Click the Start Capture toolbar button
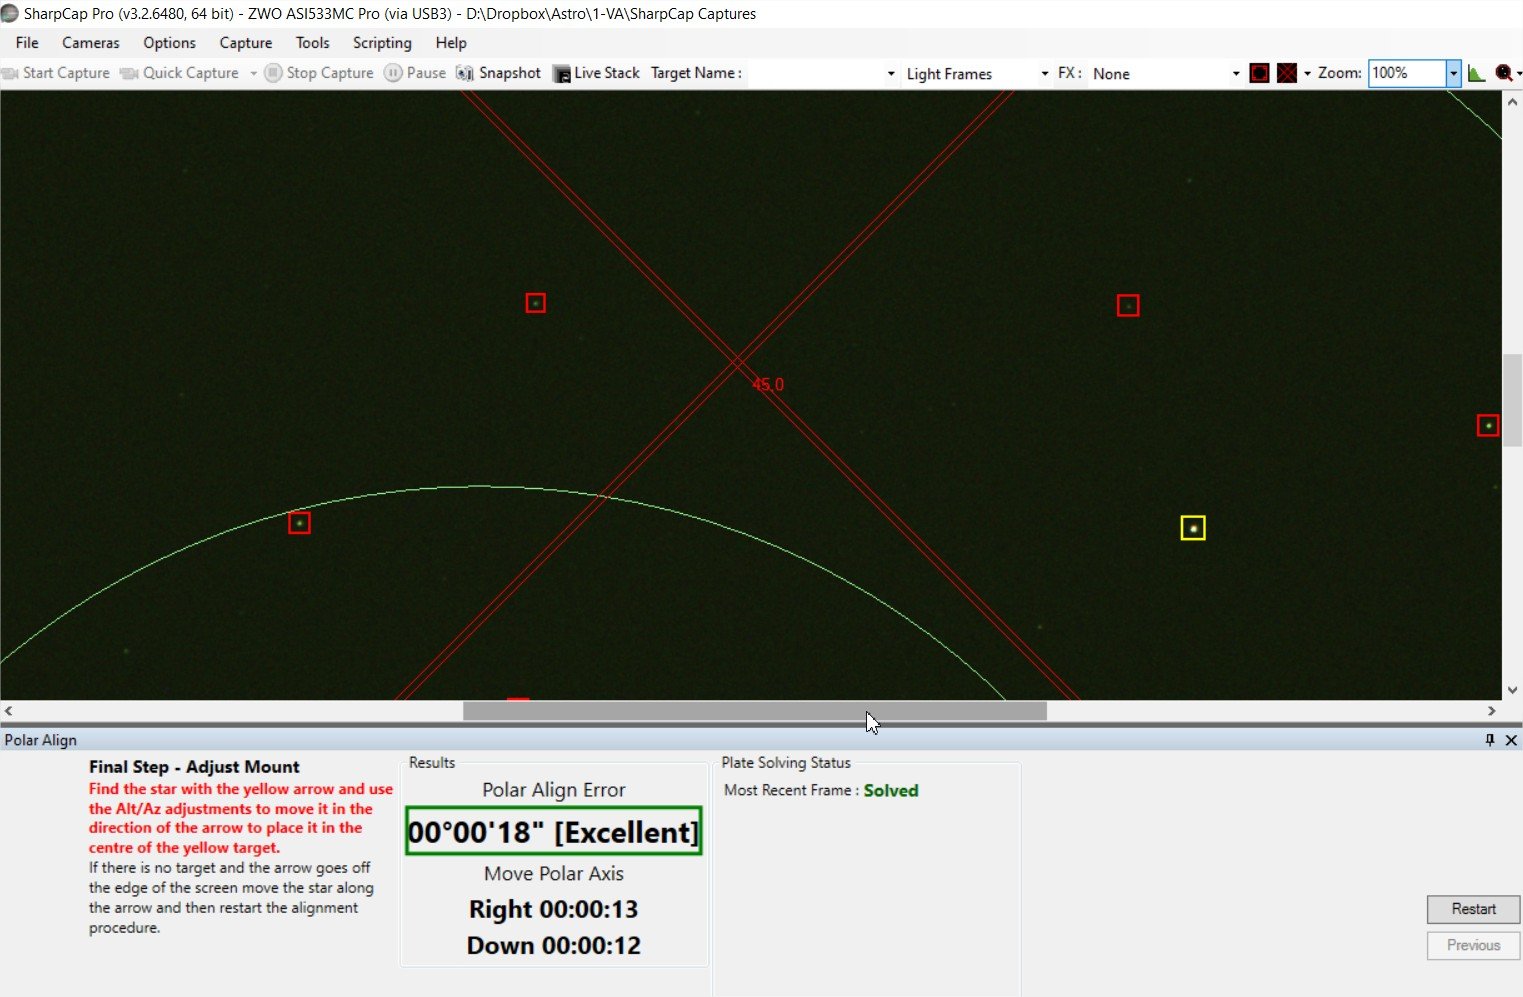This screenshot has width=1523, height=997. tap(55, 73)
